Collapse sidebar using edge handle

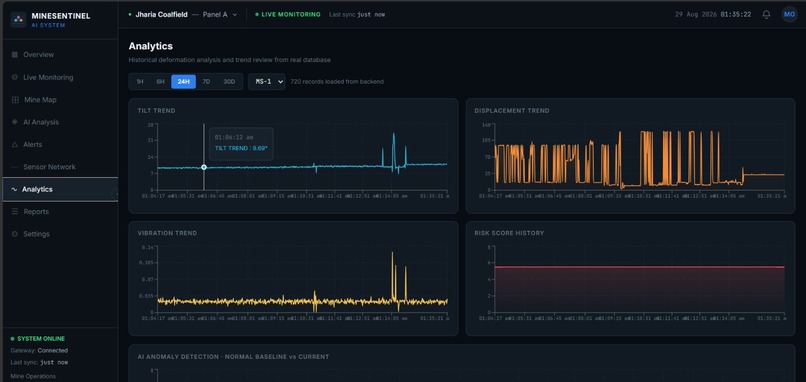click(116, 194)
